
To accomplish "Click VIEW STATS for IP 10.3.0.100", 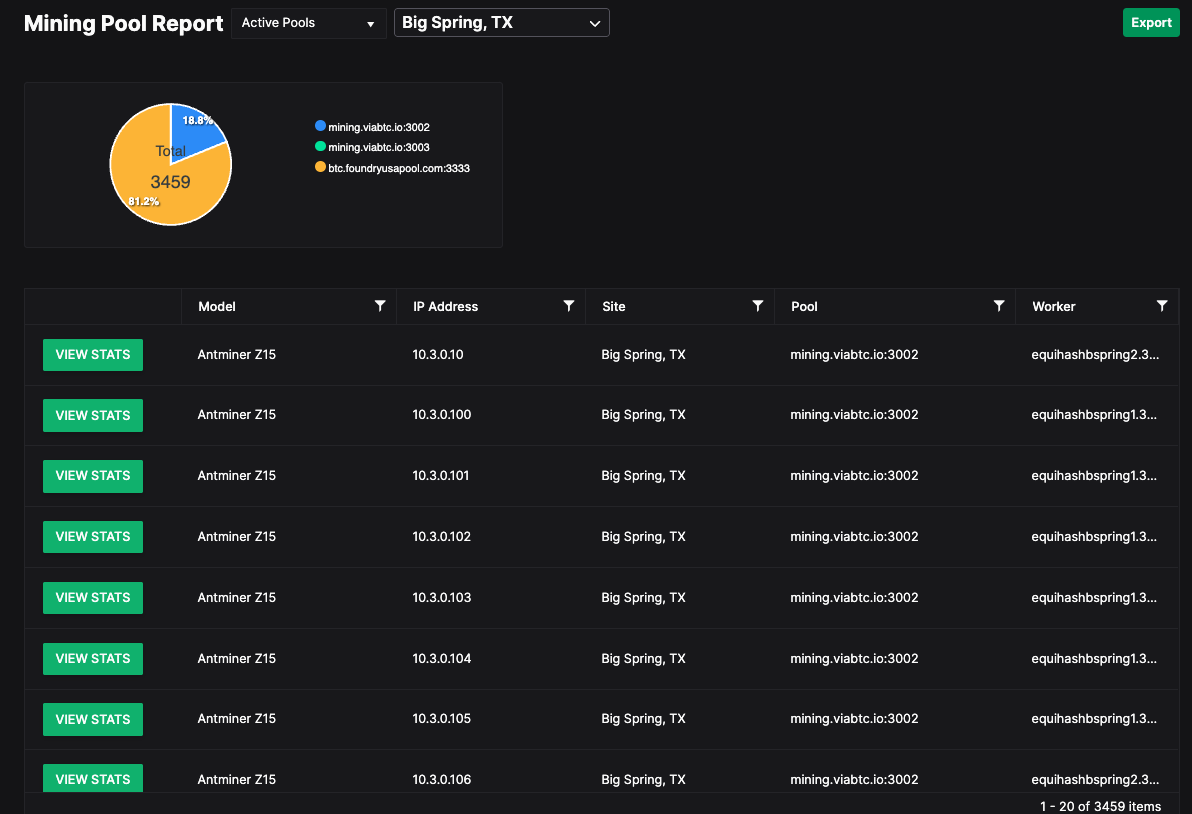I will pos(93,416).
